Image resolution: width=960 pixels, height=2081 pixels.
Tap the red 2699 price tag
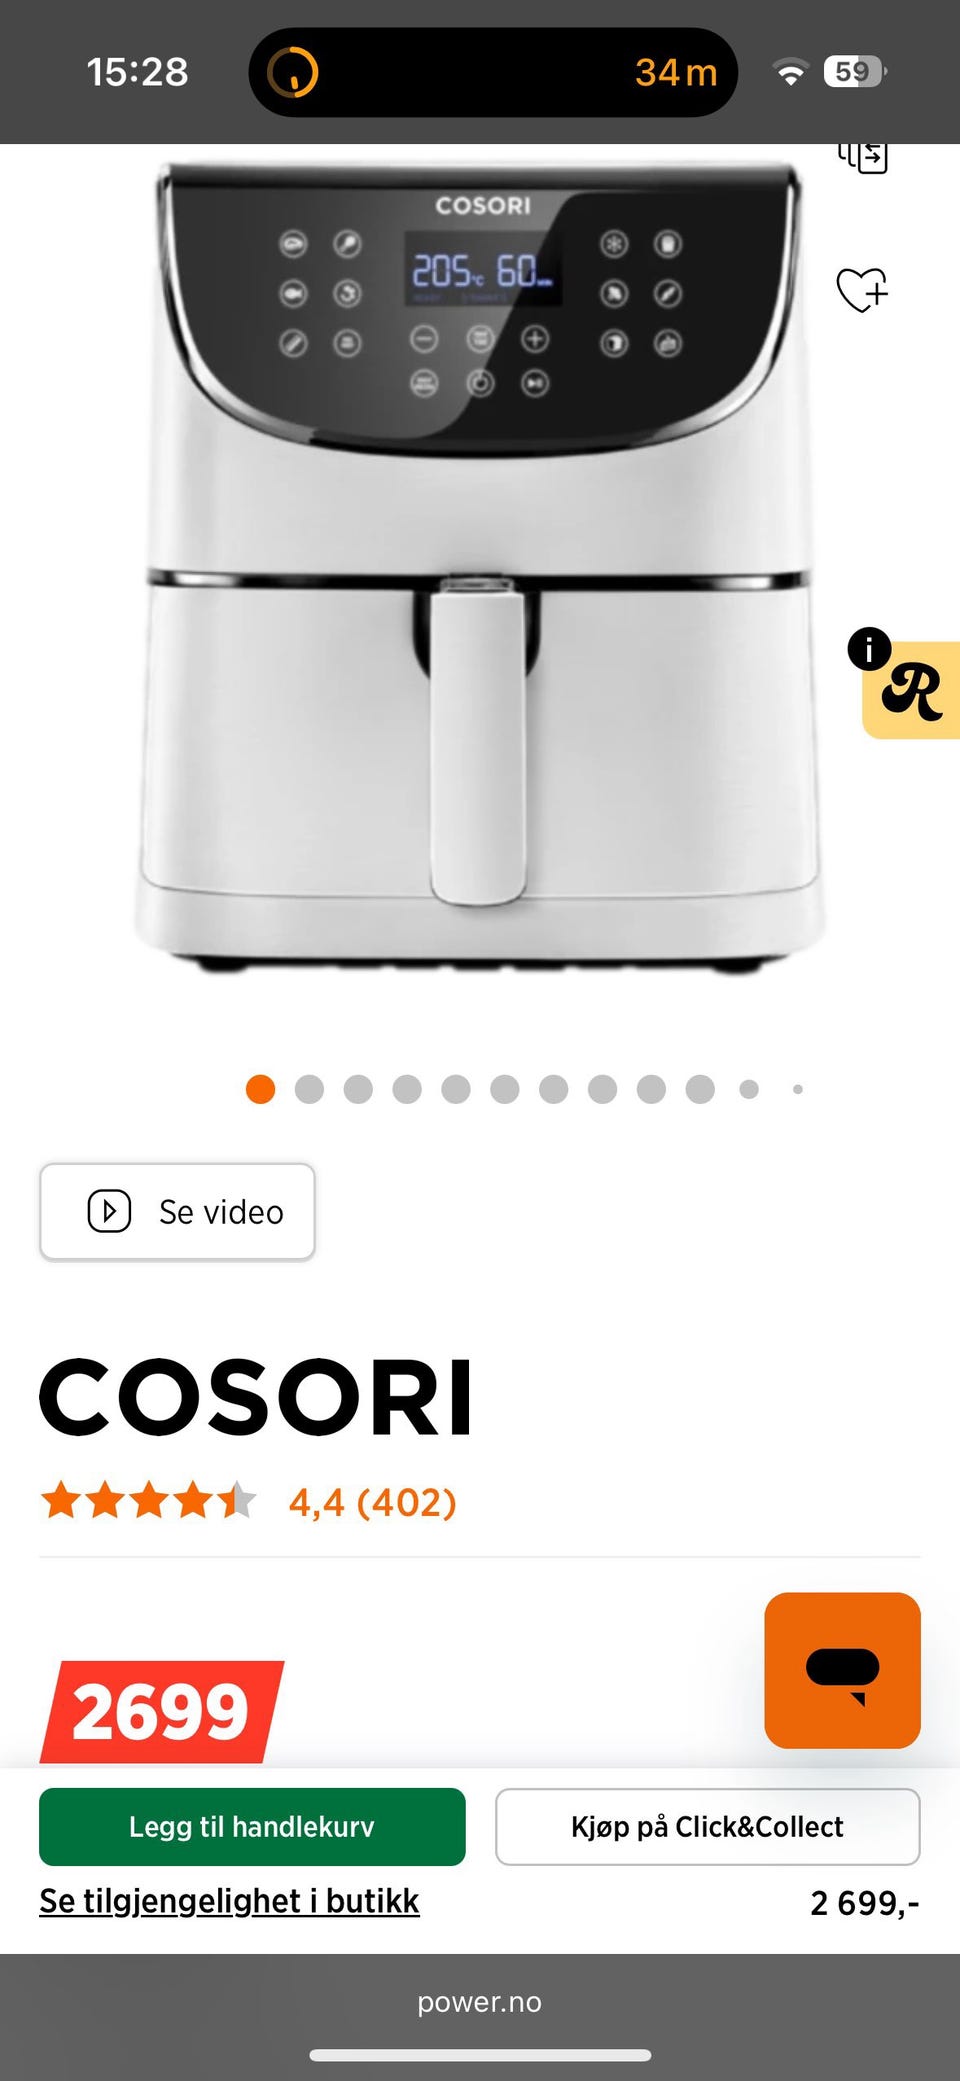161,1711
